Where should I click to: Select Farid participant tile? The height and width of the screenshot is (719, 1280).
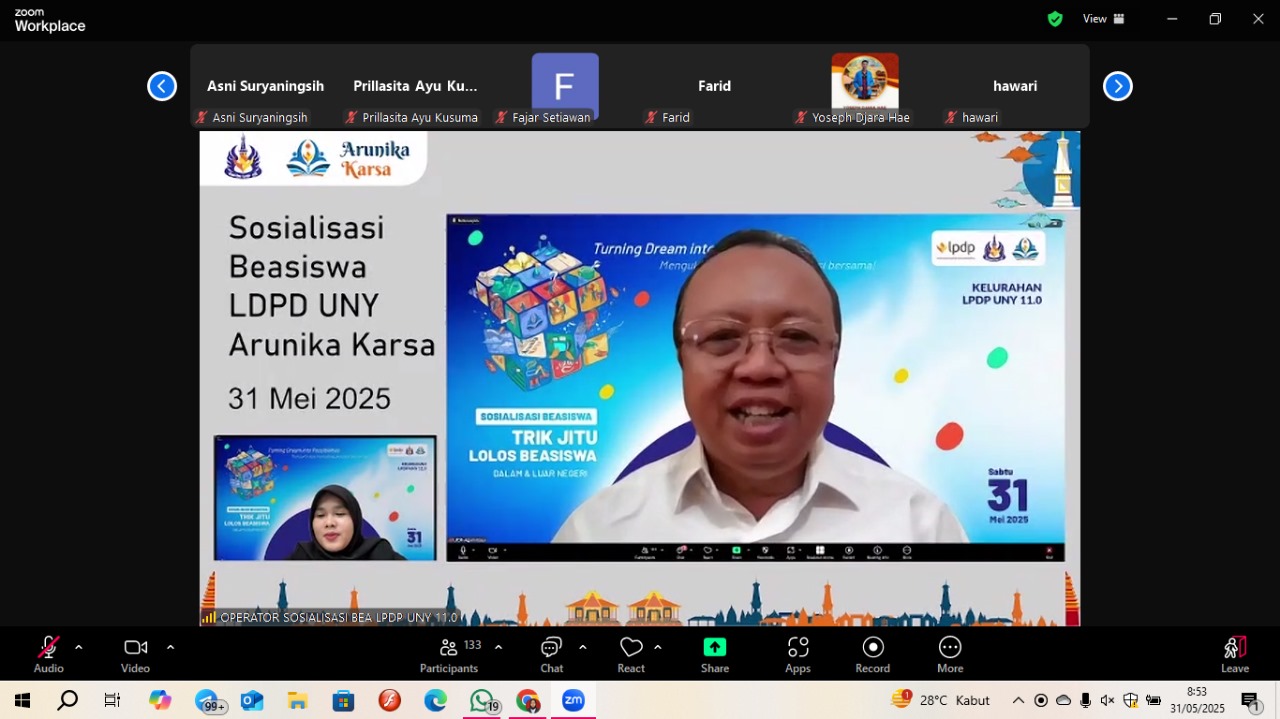(x=715, y=87)
